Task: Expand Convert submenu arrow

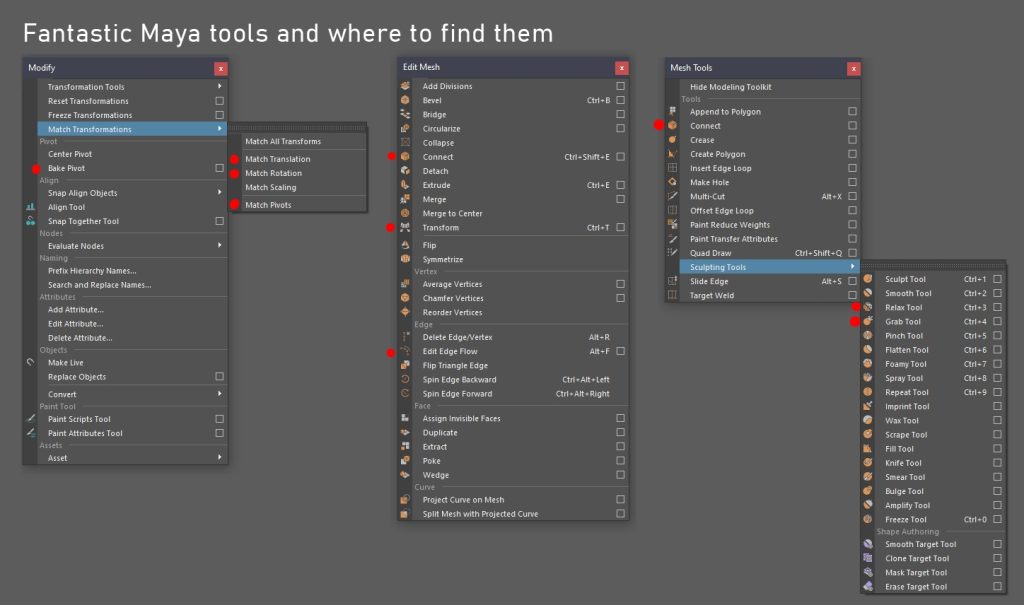Action: click(x=219, y=393)
